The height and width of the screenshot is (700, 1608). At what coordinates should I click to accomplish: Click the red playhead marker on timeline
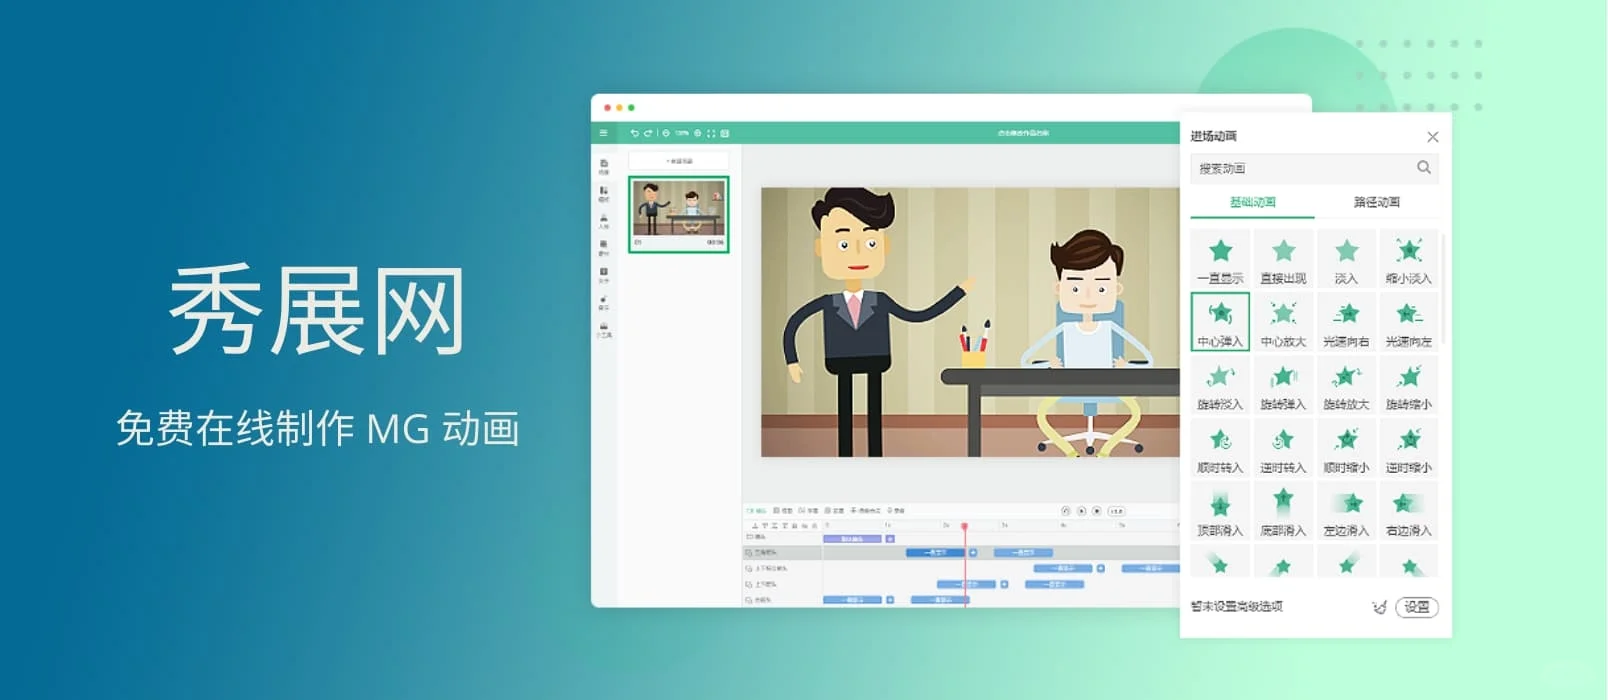[965, 526]
